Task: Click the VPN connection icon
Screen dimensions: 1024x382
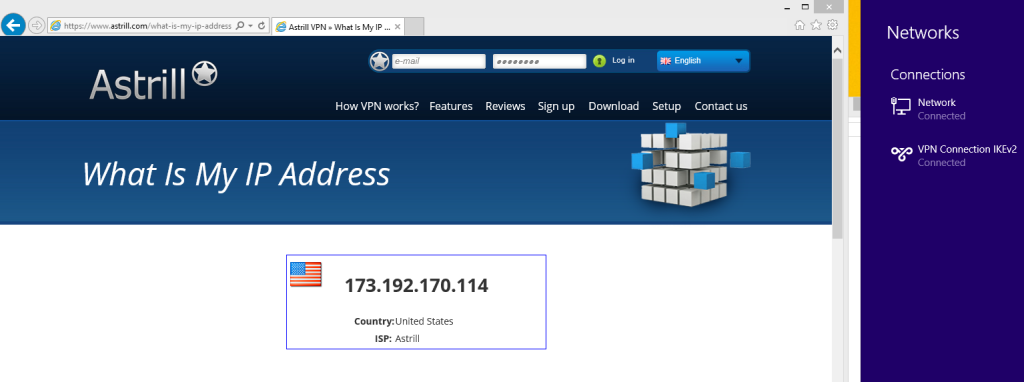Action: (901, 154)
